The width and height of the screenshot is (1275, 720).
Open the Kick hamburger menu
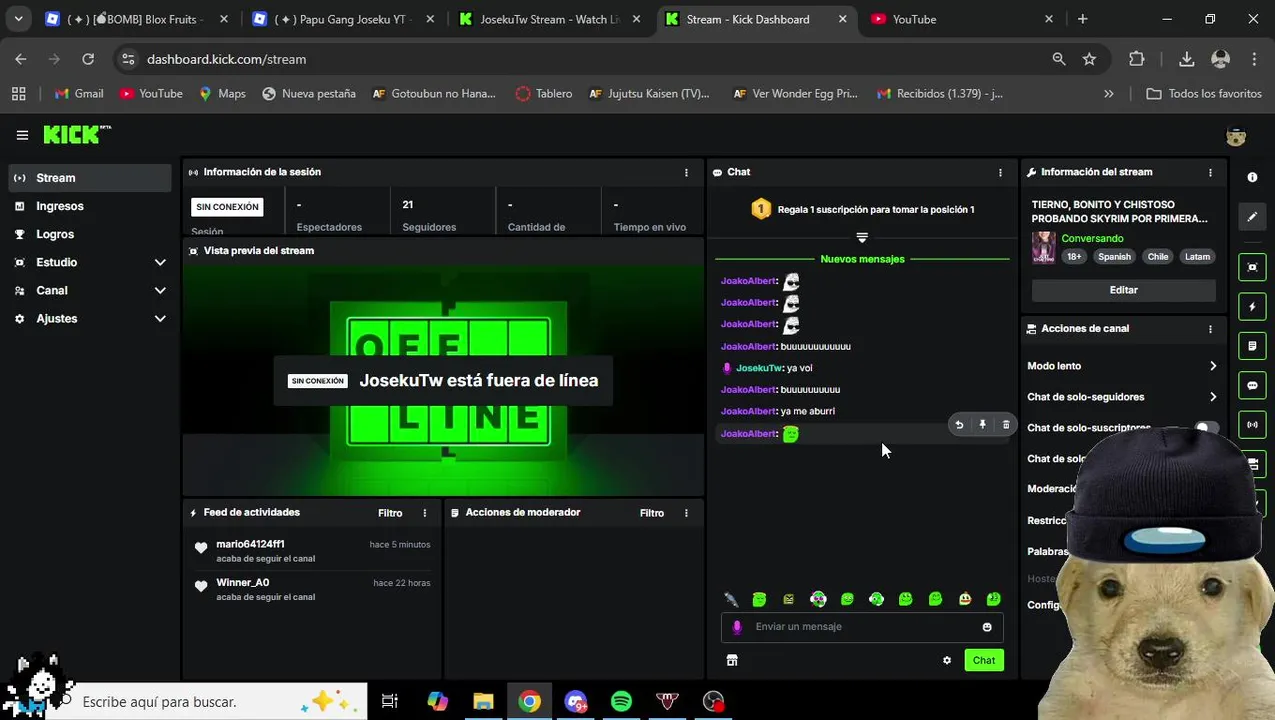22,135
